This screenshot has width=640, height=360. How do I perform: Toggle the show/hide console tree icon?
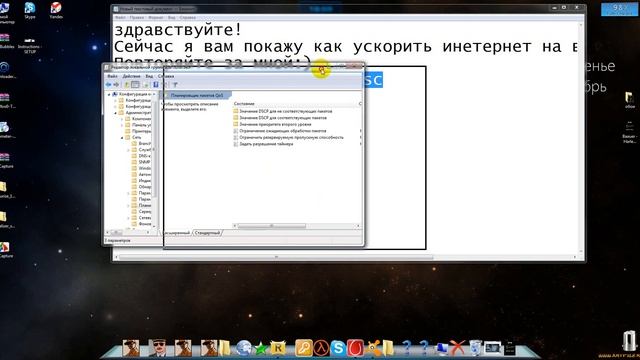[135, 84]
